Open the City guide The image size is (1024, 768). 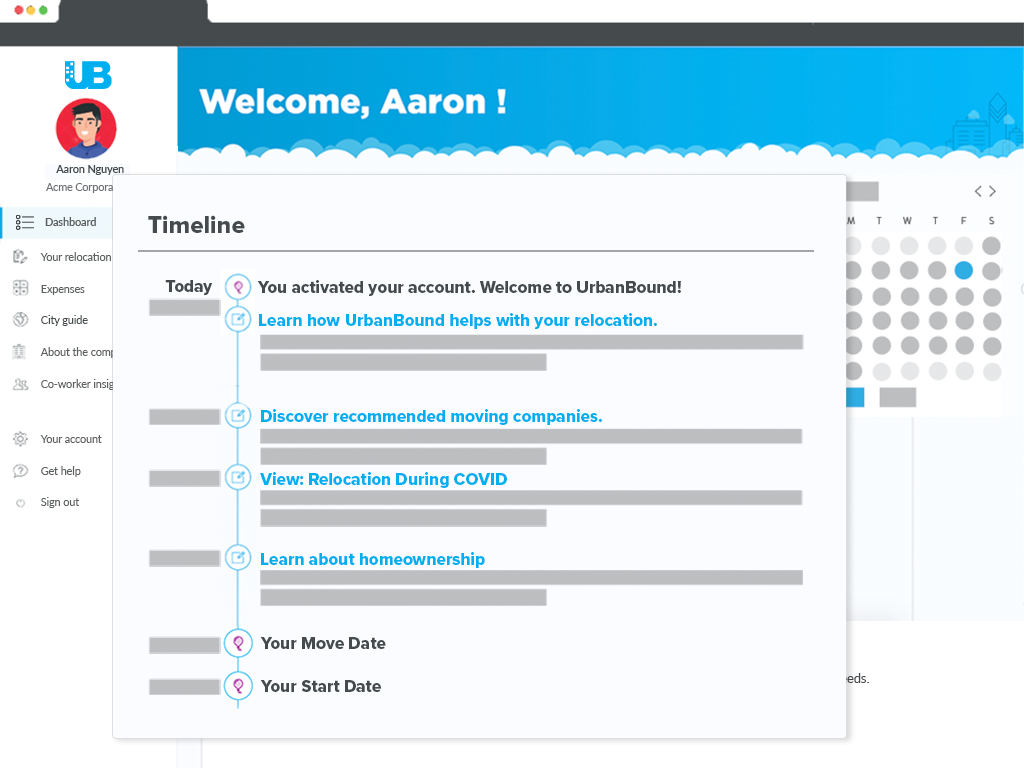[64, 320]
